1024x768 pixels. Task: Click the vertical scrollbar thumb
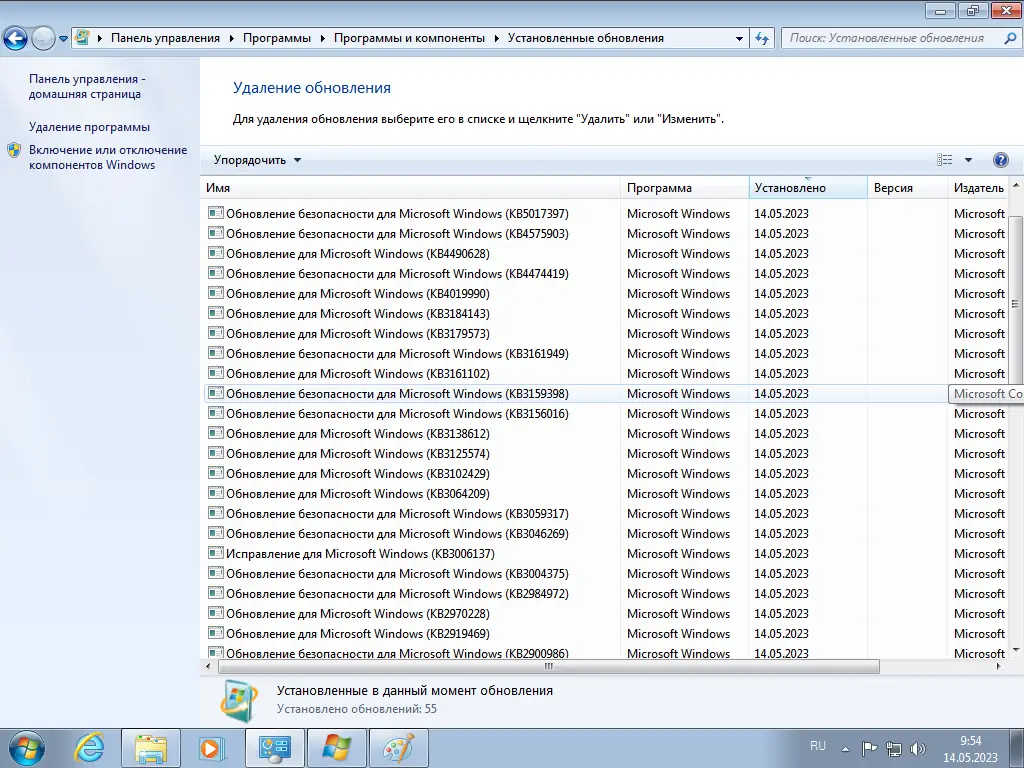click(1015, 303)
